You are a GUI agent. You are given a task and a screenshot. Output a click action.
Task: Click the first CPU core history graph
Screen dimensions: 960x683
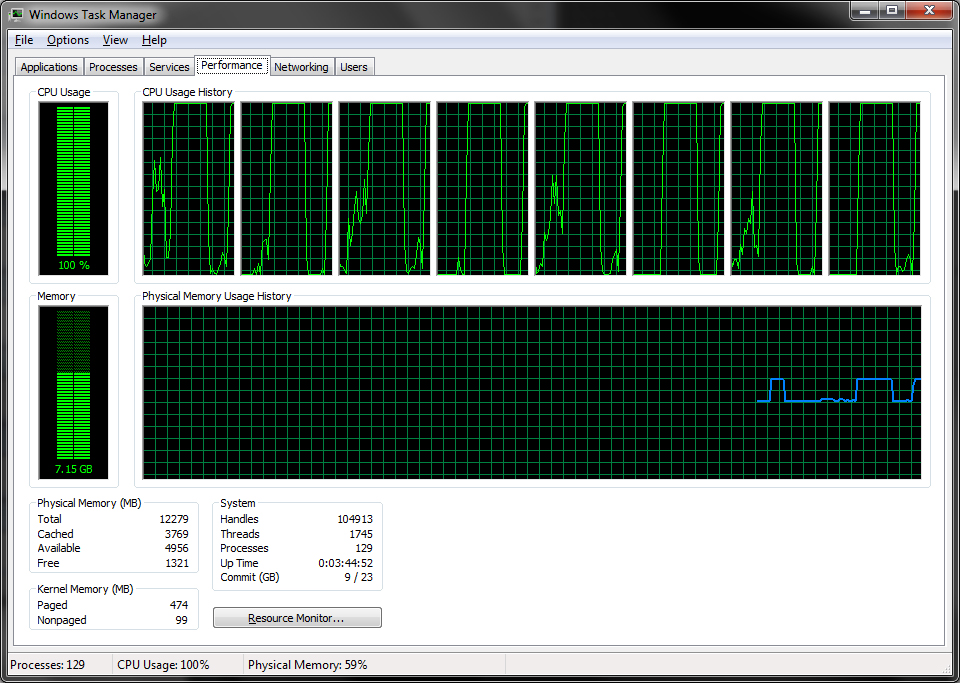click(188, 188)
